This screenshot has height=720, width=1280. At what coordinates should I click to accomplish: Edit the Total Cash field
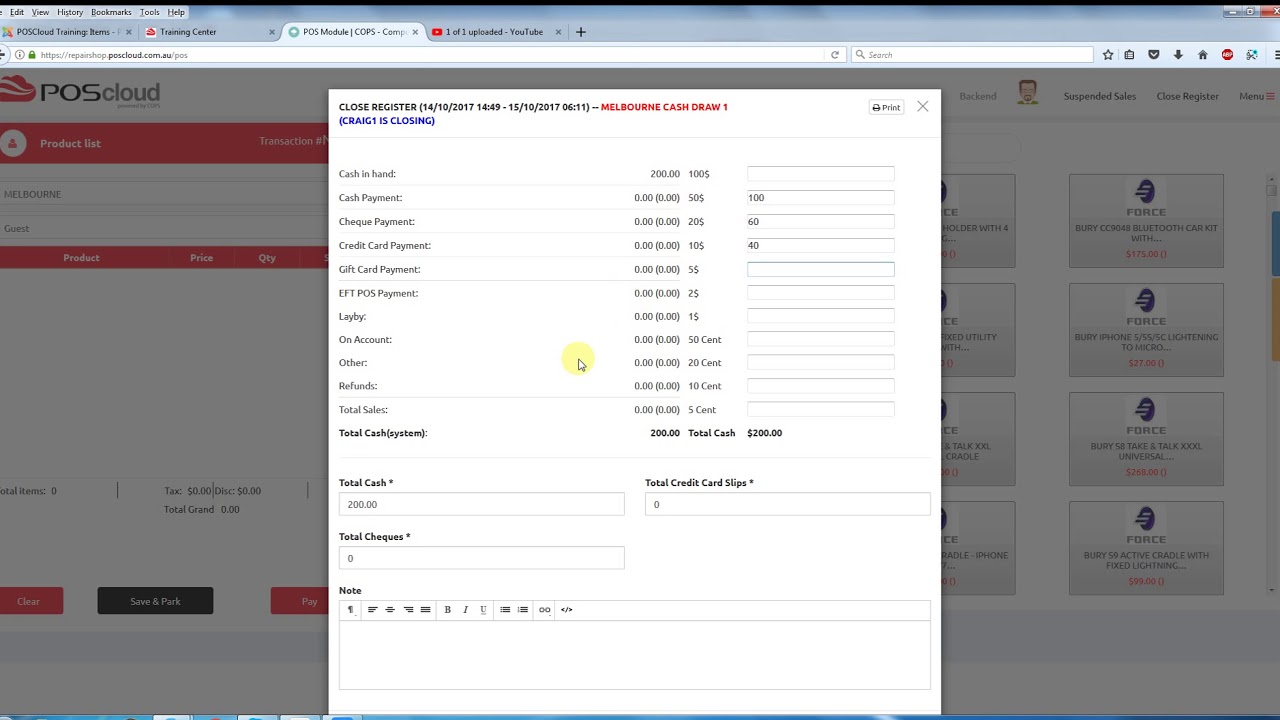(x=481, y=504)
